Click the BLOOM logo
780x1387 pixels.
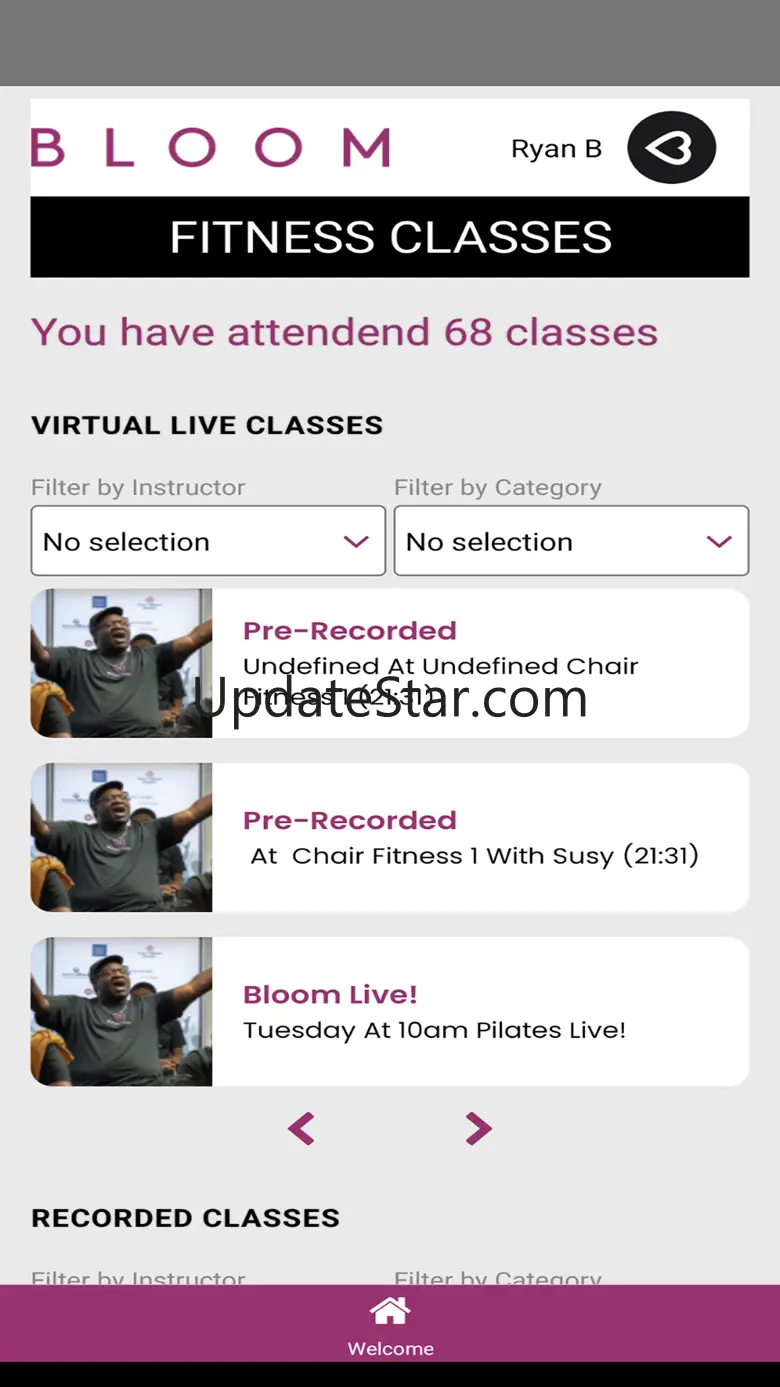(210, 148)
